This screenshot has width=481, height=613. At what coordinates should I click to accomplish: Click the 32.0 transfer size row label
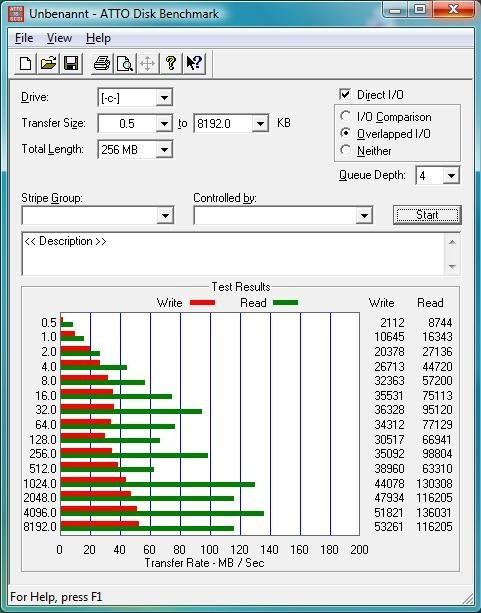coord(46,410)
